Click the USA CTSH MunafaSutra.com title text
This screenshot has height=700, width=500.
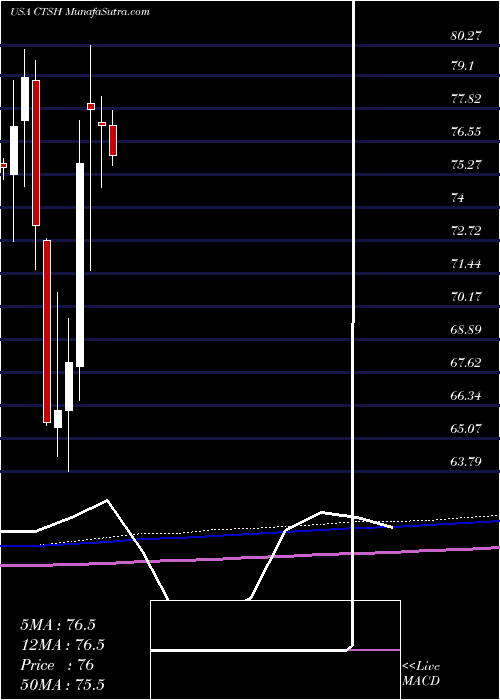click(x=79, y=12)
